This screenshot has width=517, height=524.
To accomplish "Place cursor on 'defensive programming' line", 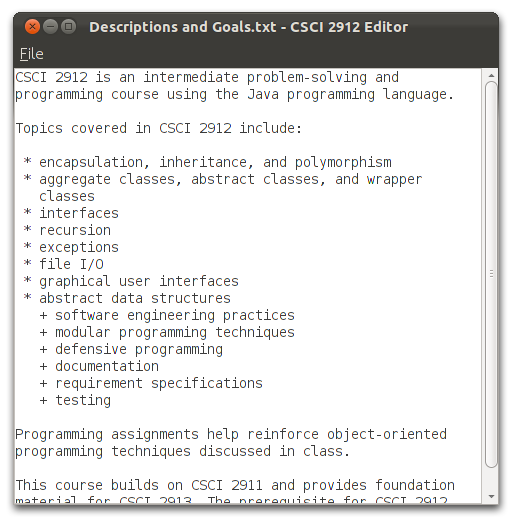I will (x=139, y=349).
